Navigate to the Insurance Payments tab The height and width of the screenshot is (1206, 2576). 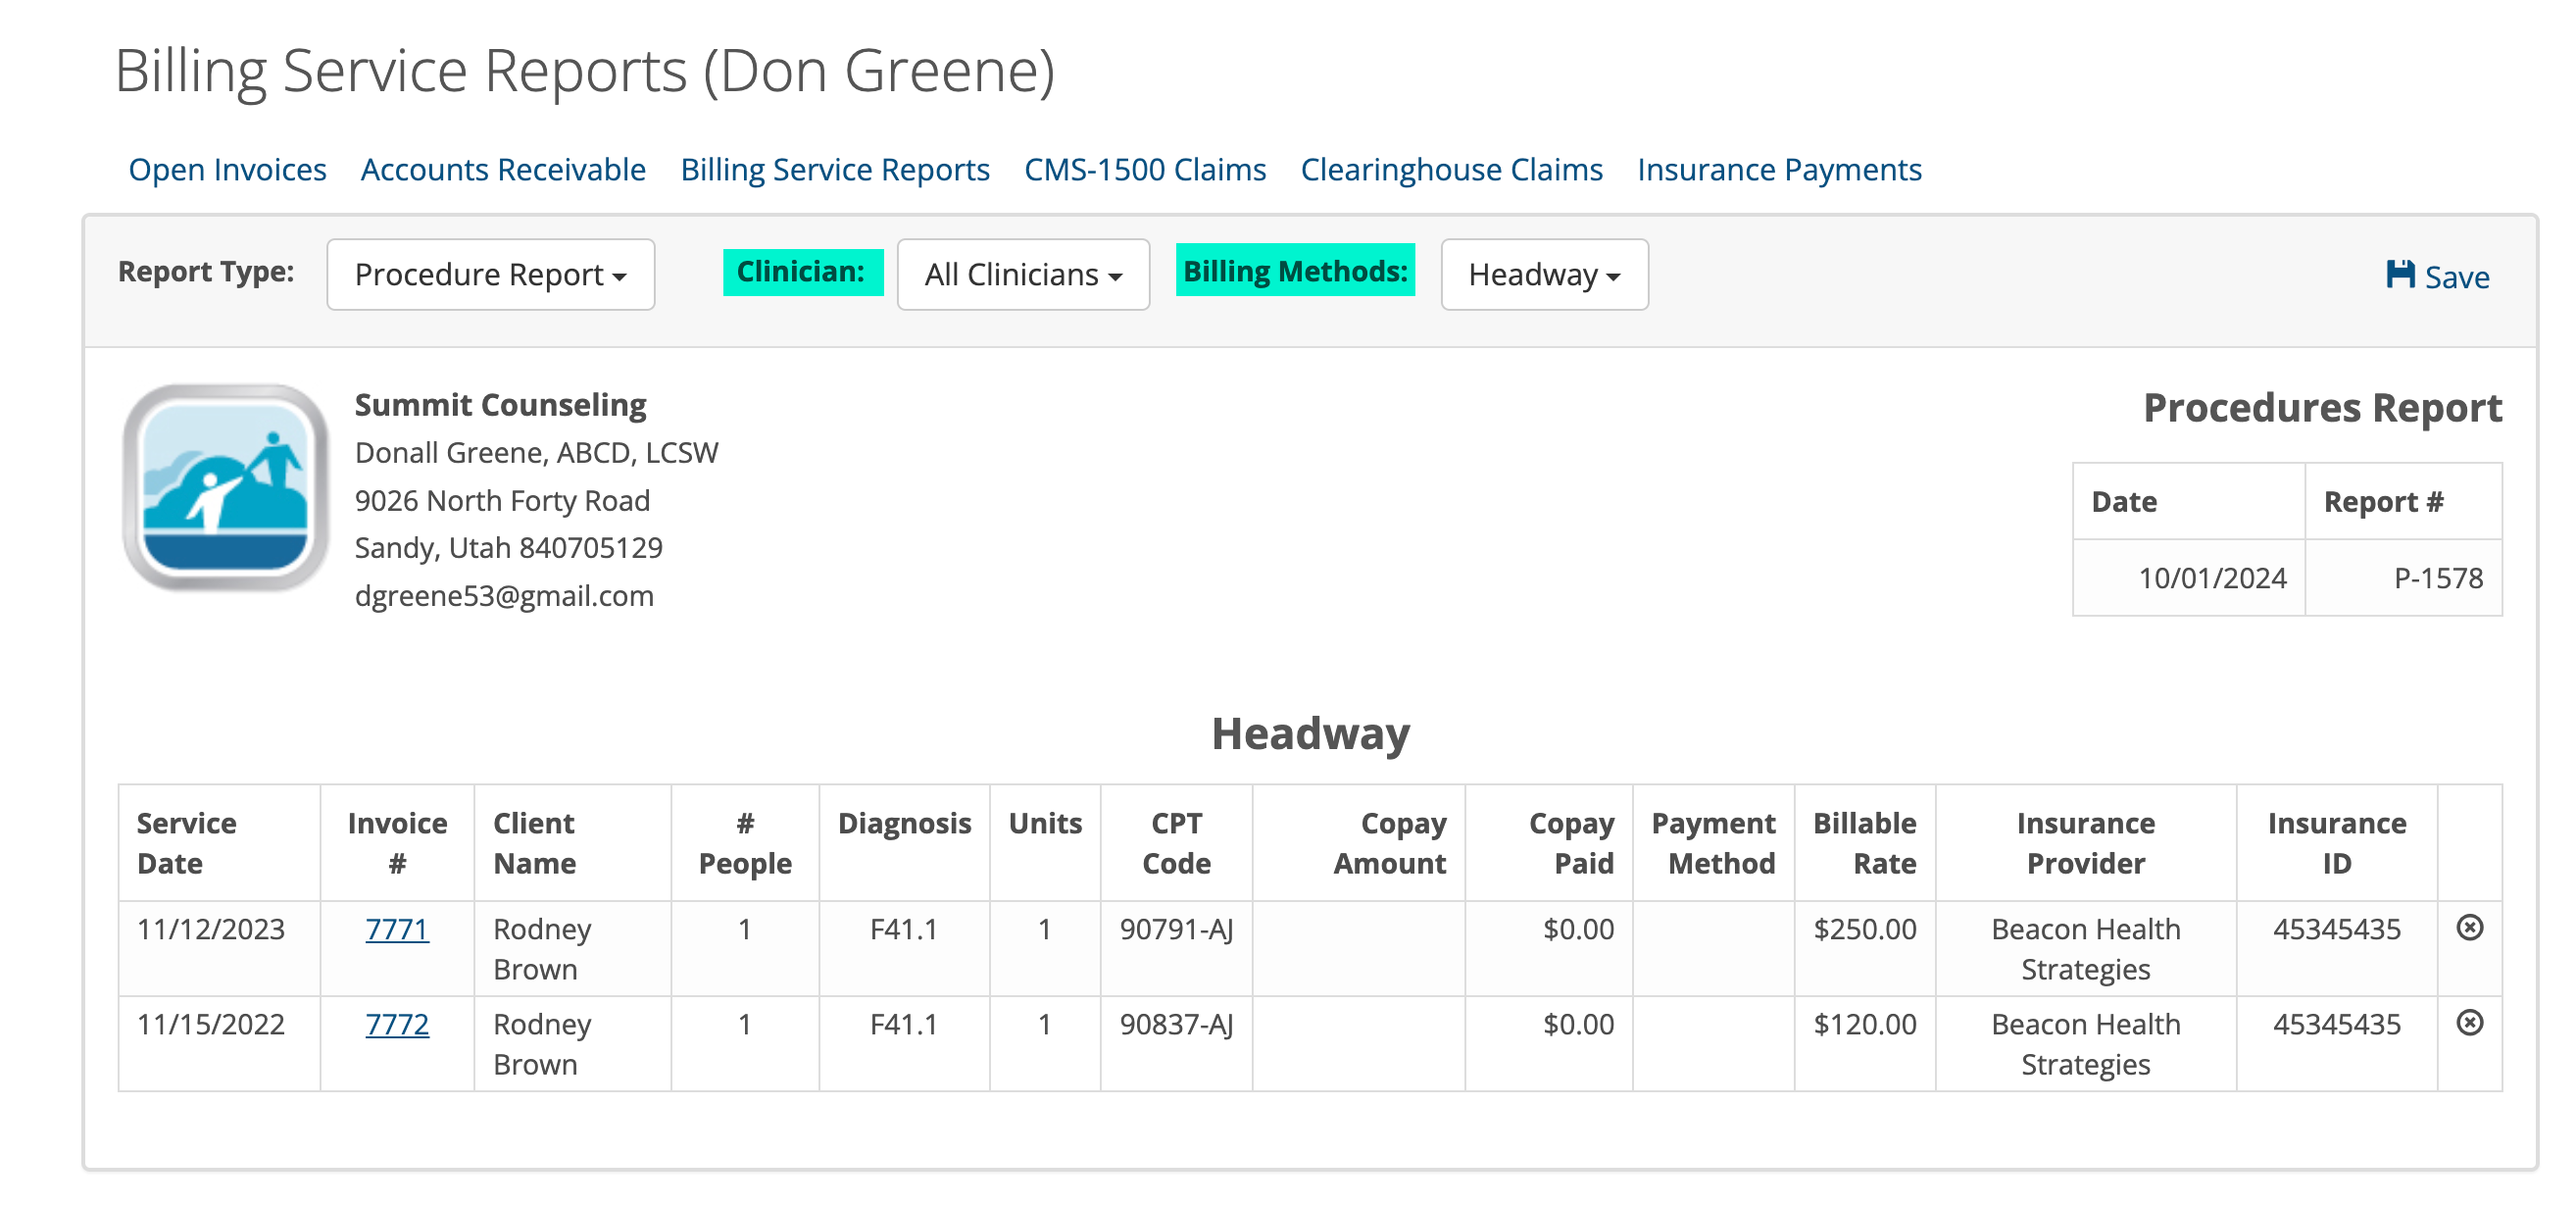1779,169
